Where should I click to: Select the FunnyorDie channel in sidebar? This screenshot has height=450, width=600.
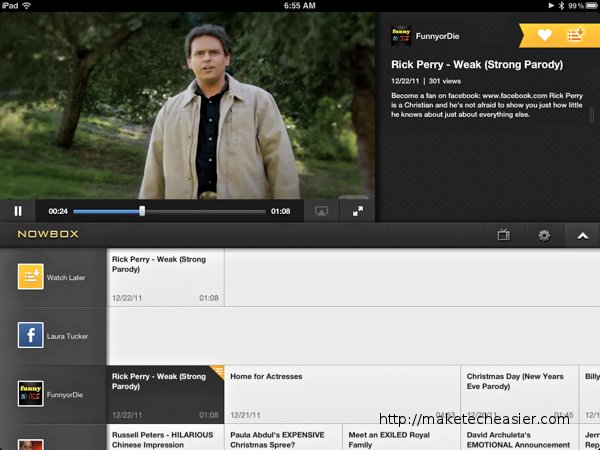[30, 394]
